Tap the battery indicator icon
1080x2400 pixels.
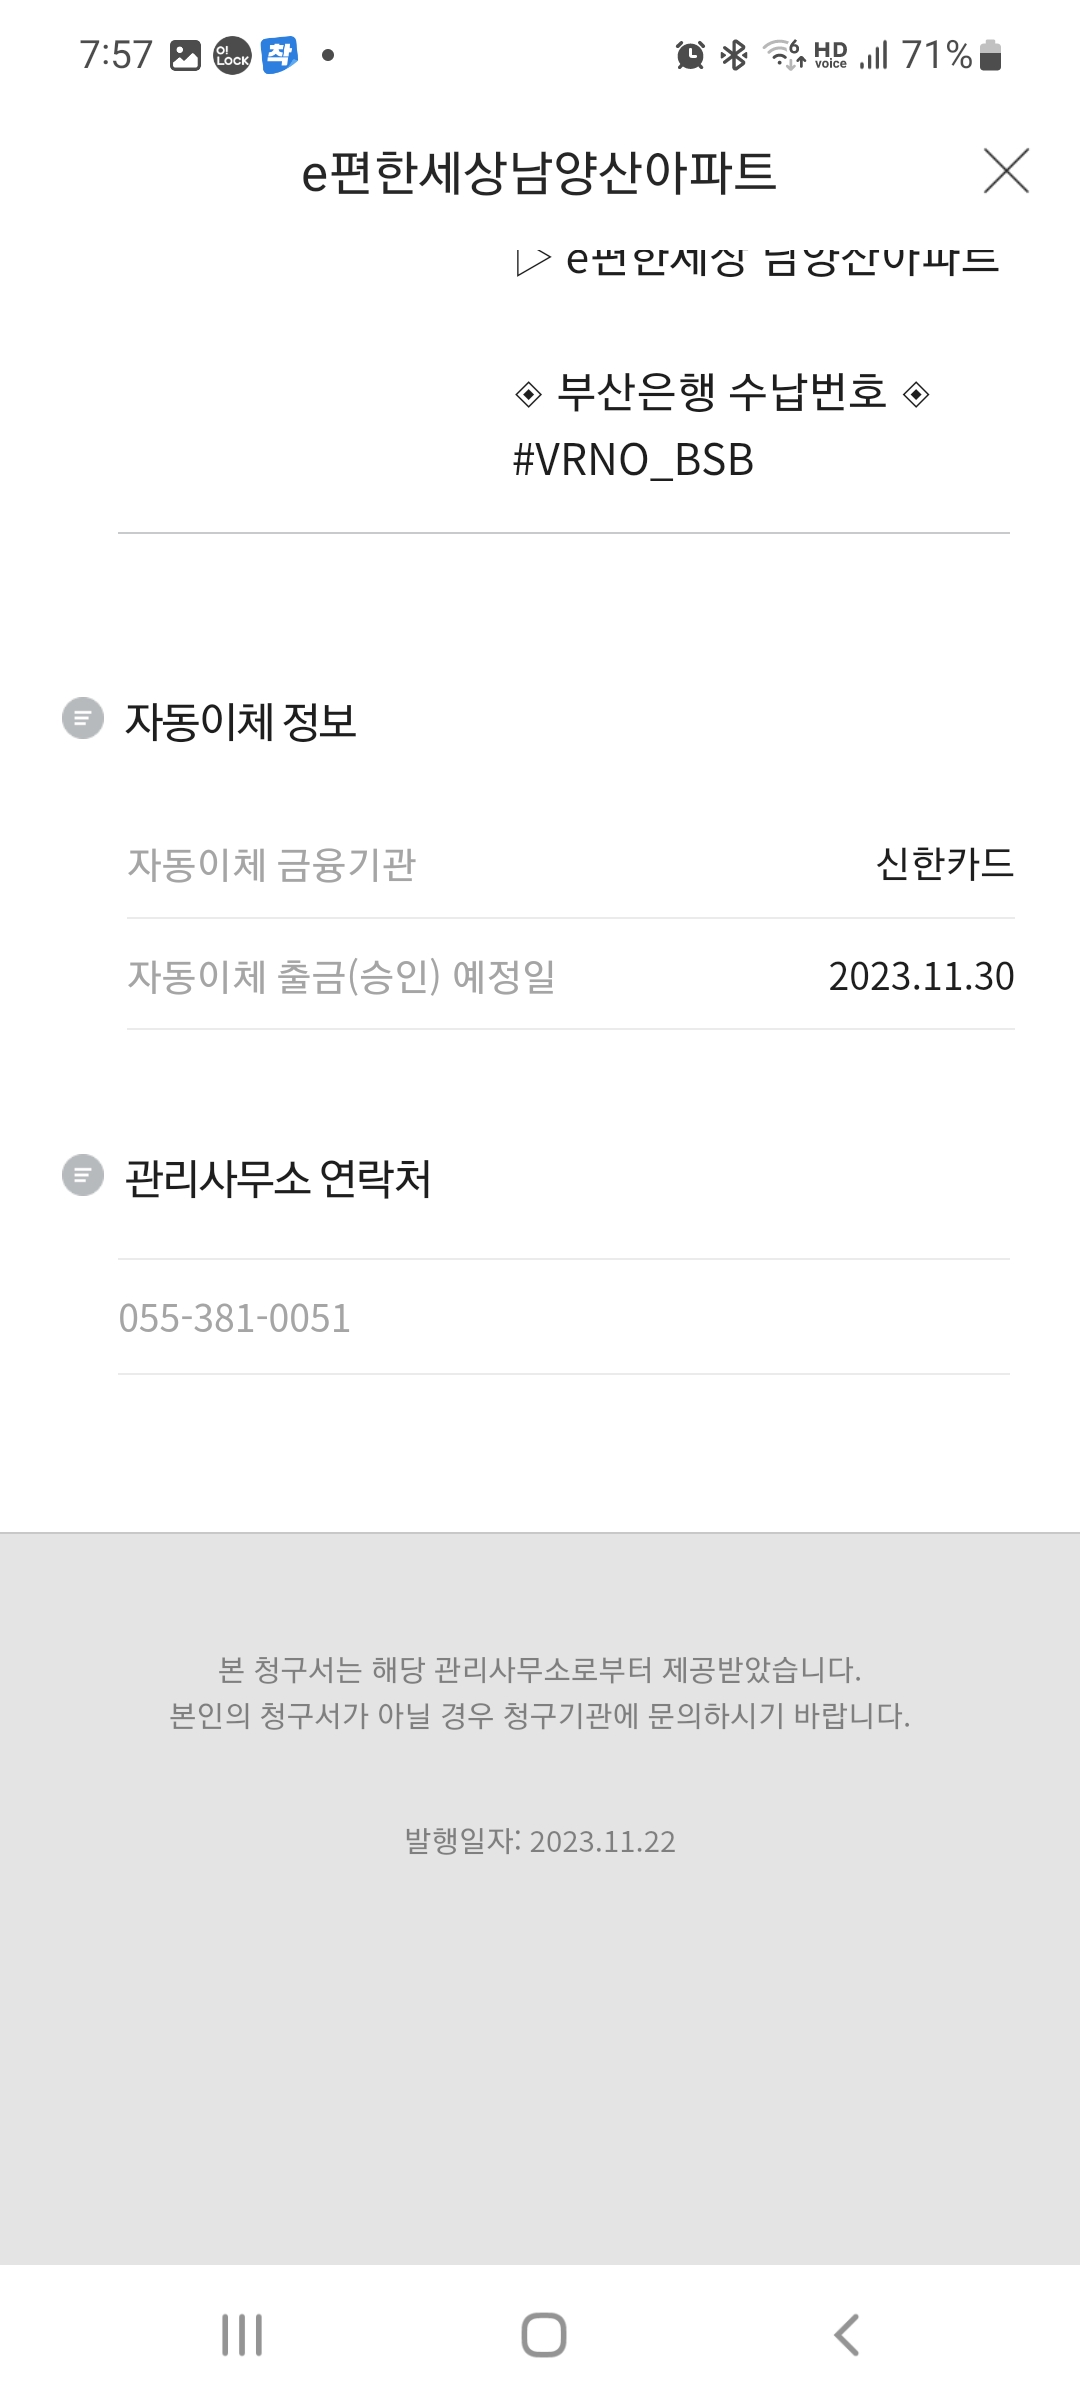(990, 55)
